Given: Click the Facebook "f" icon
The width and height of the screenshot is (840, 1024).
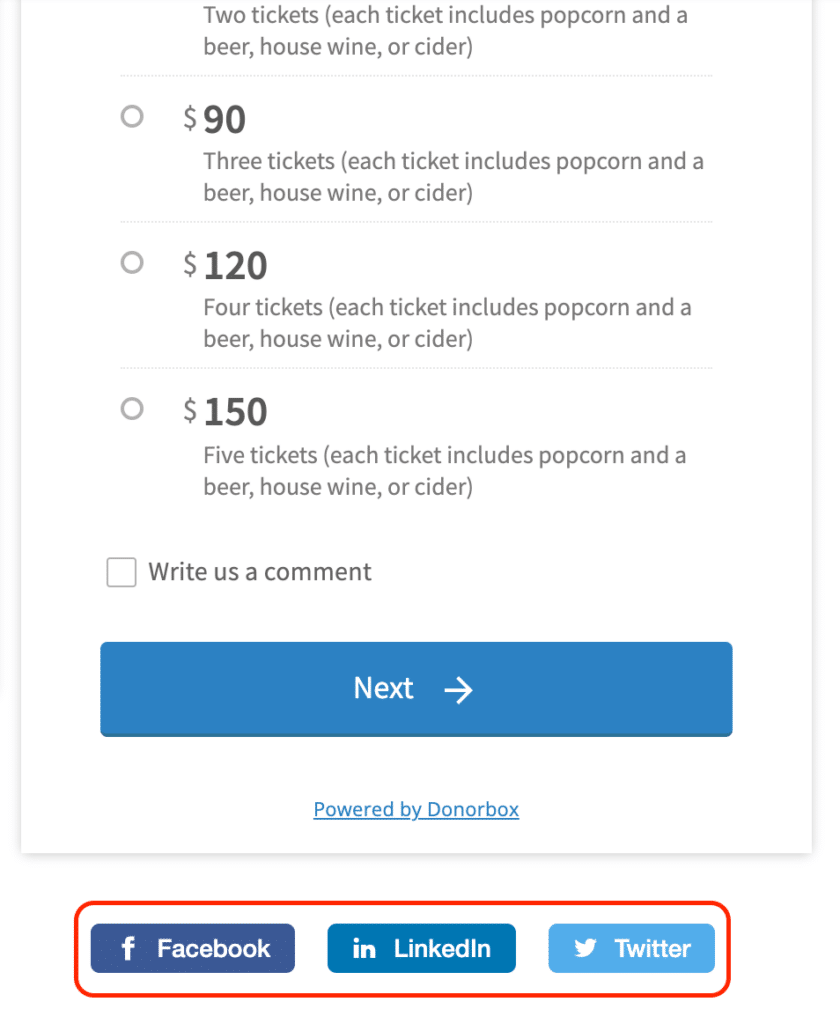Looking at the screenshot, I should tap(128, 948).
